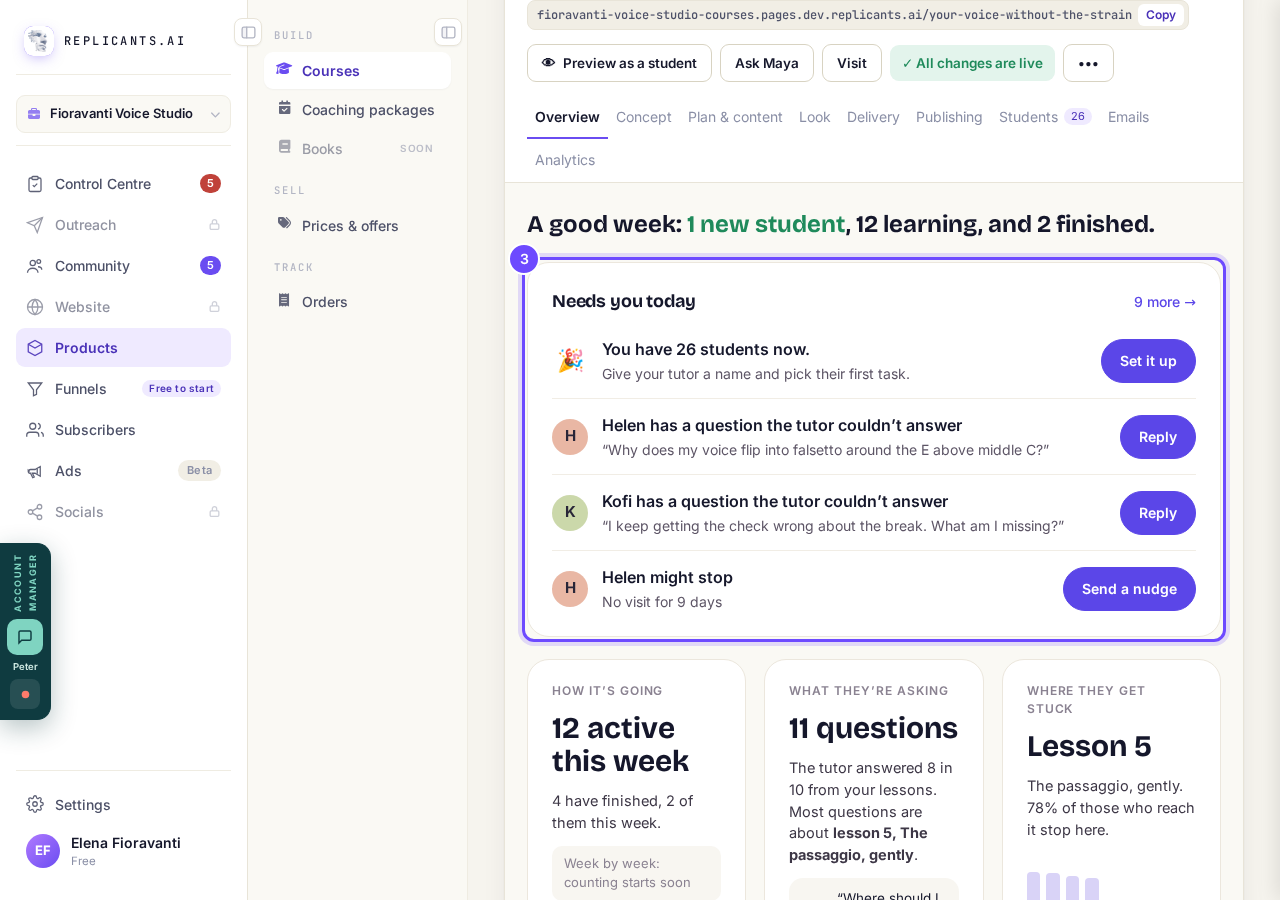
Task: Click the Subscribers icon in the sidebar
Action: click(x=35, y=430)
